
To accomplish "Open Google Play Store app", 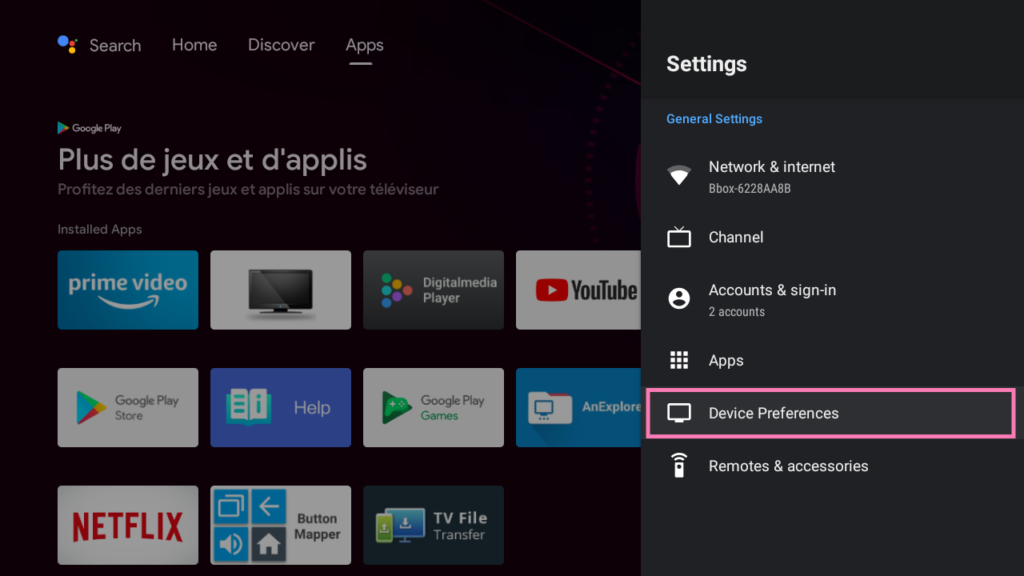I will coord(128,408).
